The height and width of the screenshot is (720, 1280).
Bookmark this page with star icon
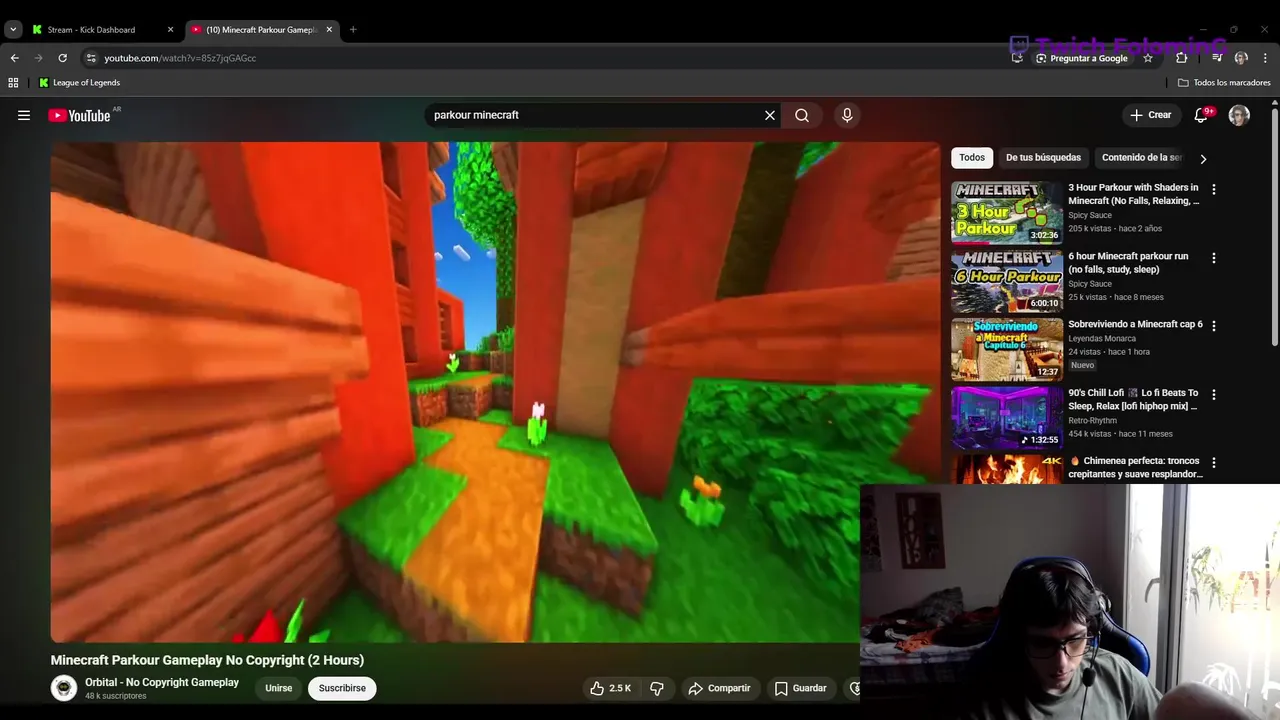pyautogui.click(x=1148, y=58)
